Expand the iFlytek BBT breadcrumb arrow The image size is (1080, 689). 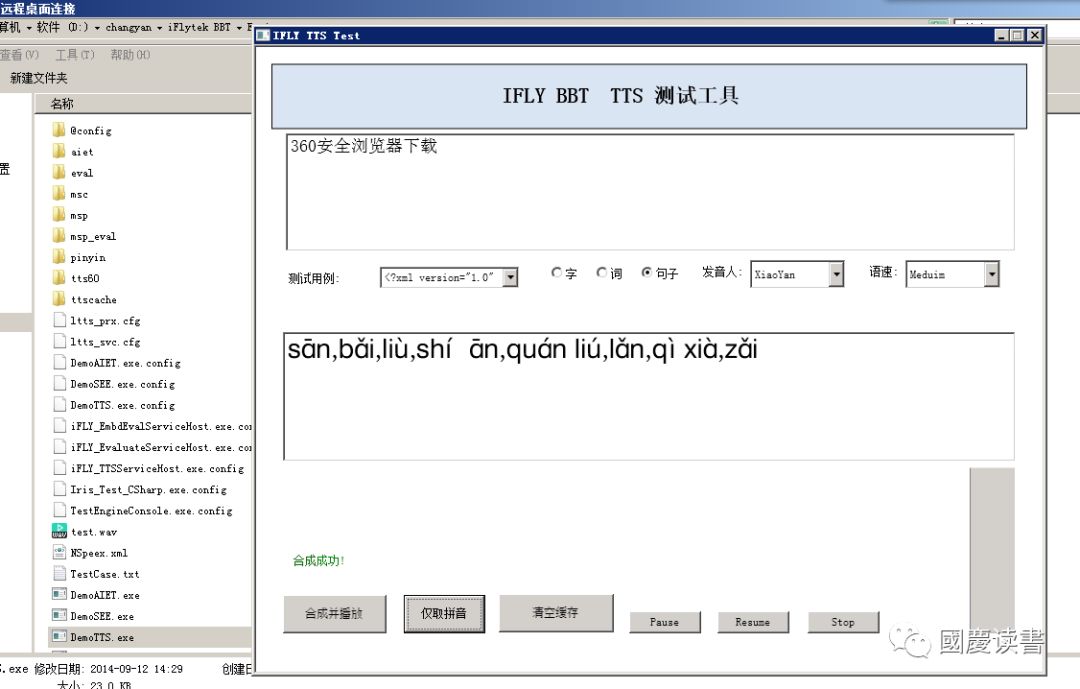(x=239, y=28)
